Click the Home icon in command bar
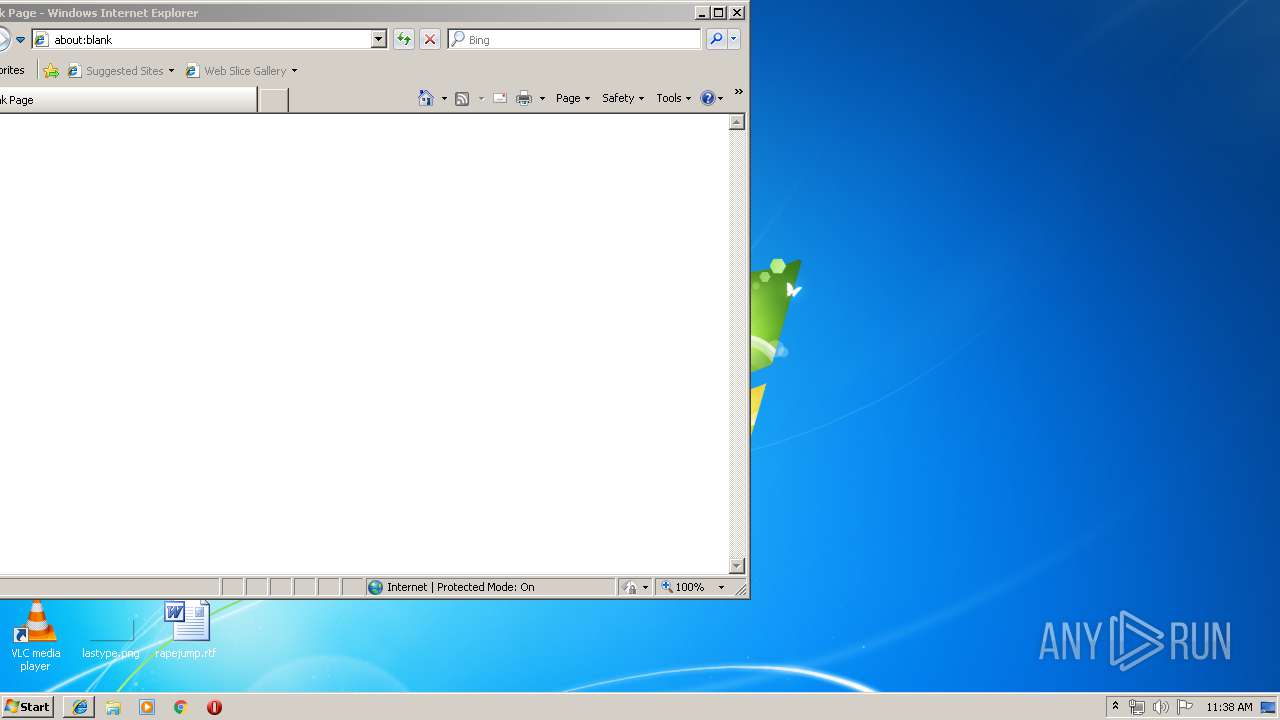 coord(426,98)
